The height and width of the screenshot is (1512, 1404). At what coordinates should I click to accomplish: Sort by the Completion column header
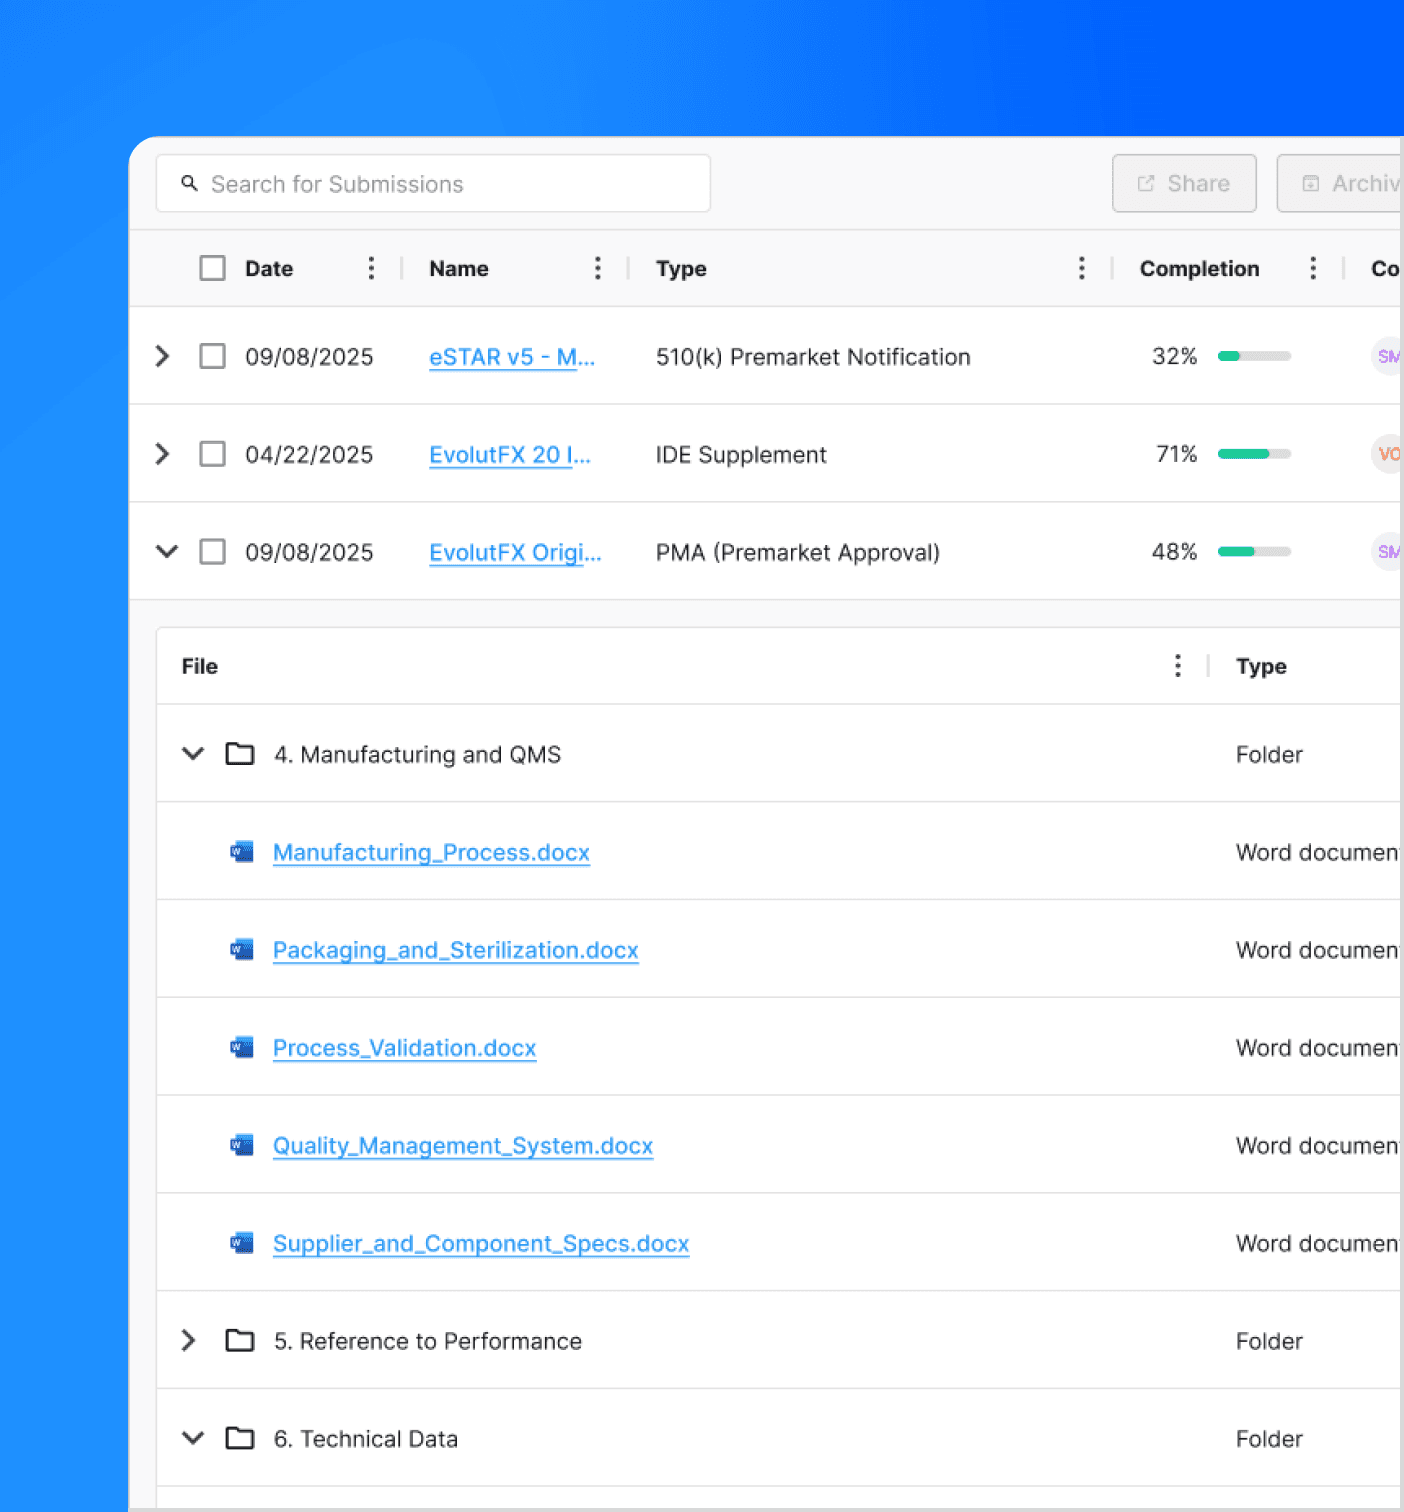(1199, 268)
